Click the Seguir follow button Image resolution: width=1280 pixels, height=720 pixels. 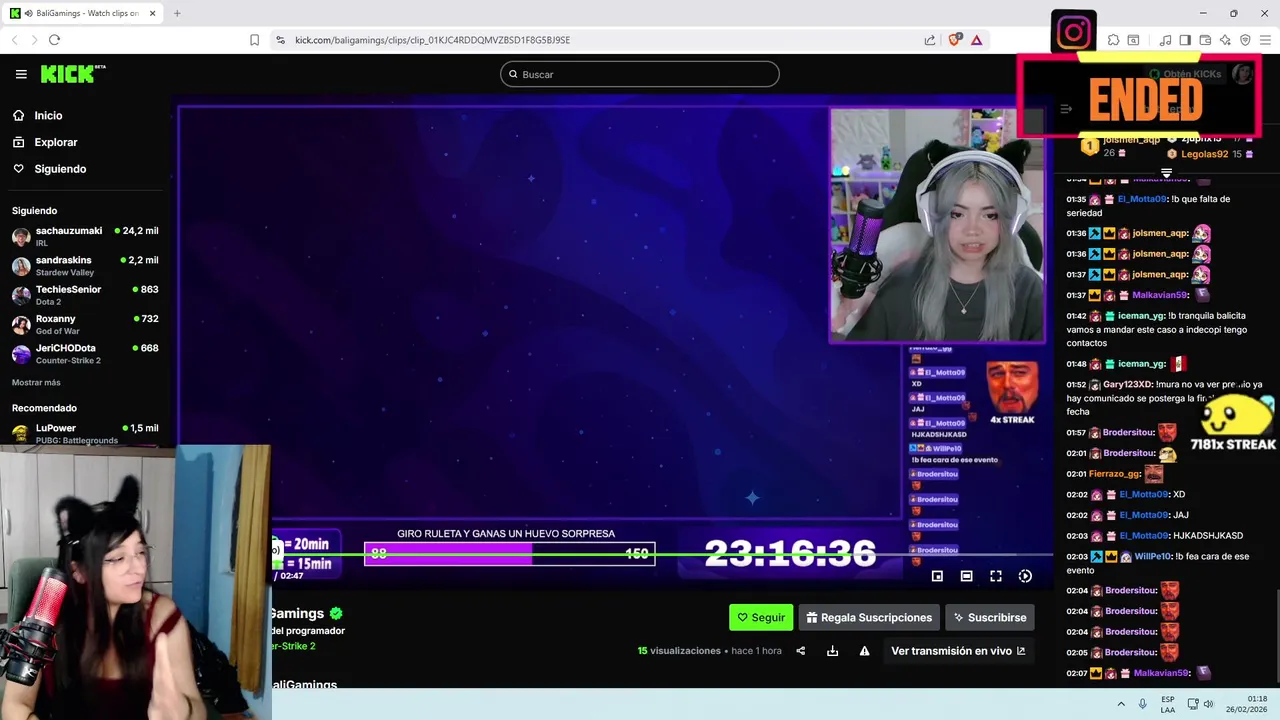(761, 618)
